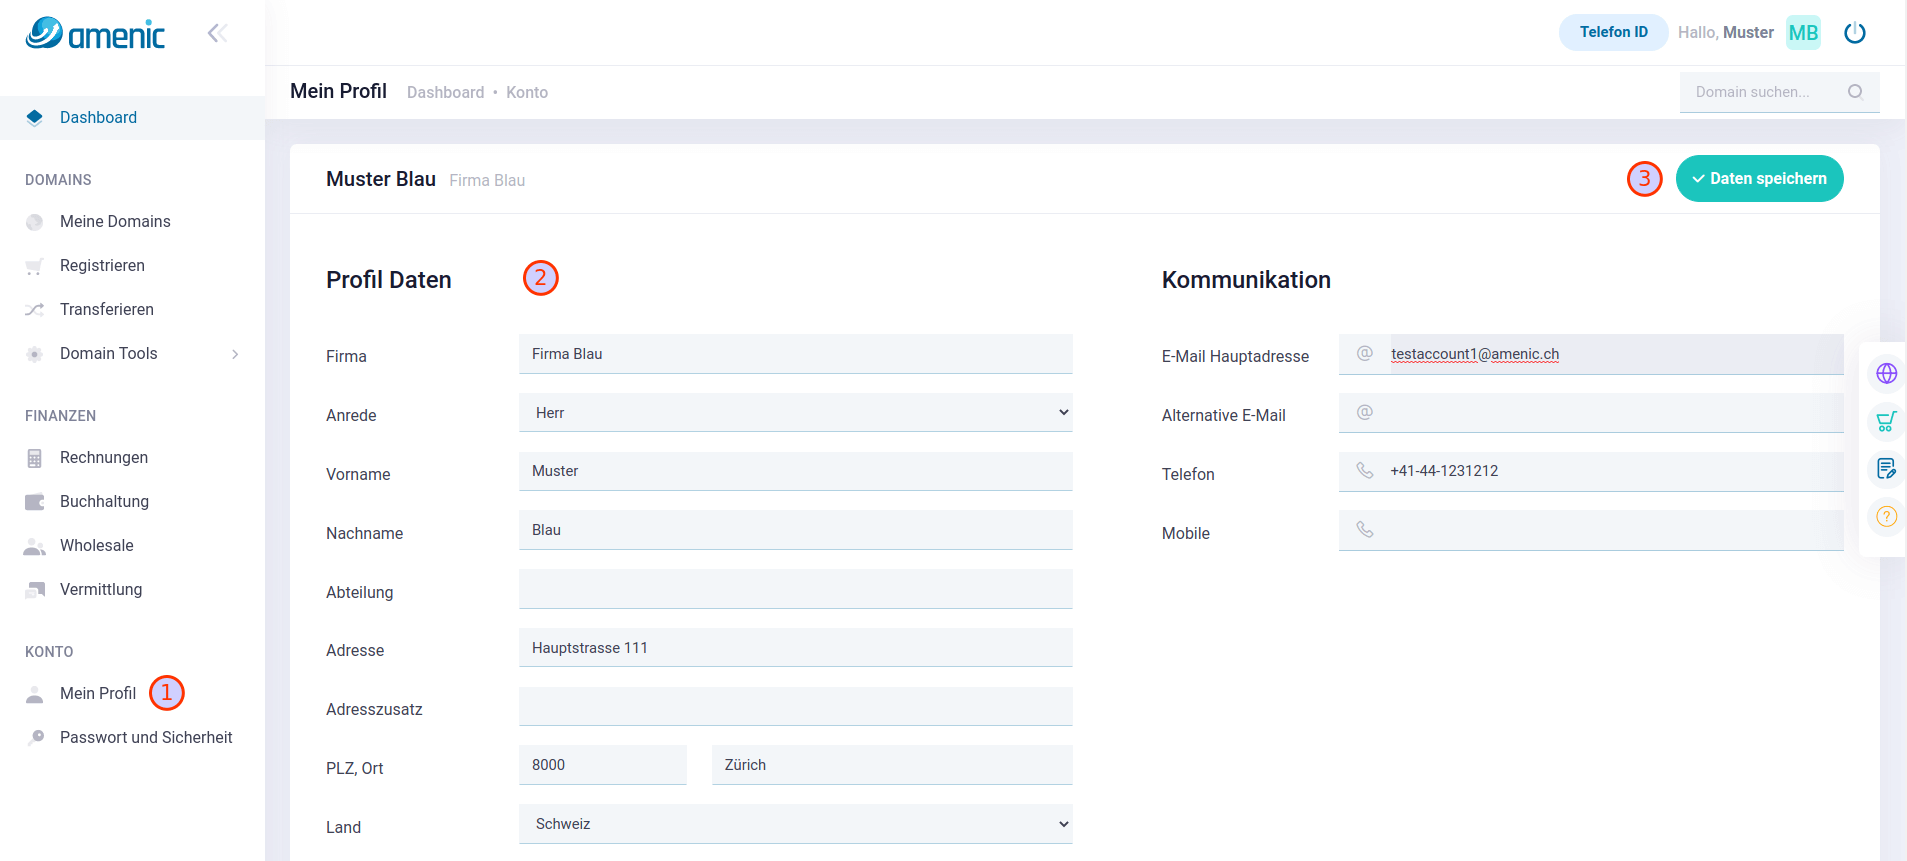The image size is (1907, 861).
Task: Collapse the sidebar with double-chevron icon
Action: pyautogui.click(x=217, y=33)
